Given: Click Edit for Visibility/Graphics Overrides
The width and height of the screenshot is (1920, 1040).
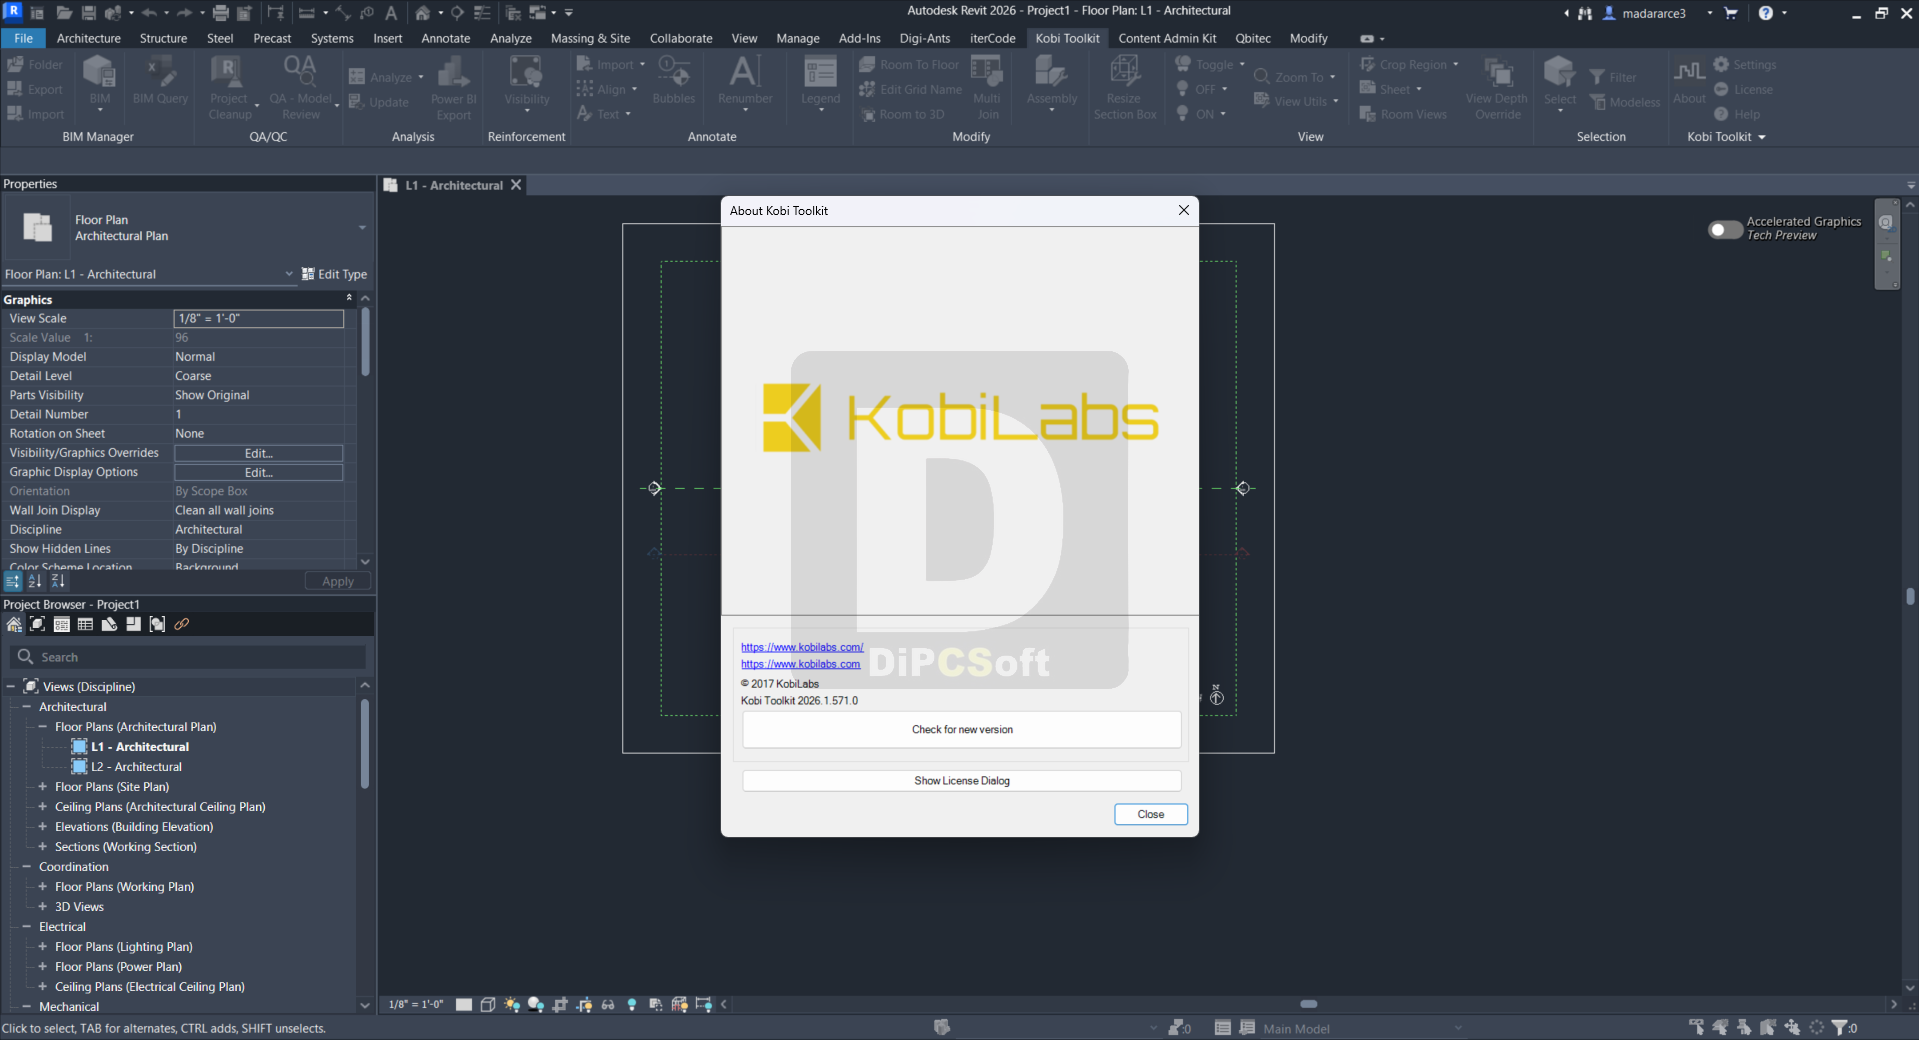Looking at the screenshot, I should (259, 453).
